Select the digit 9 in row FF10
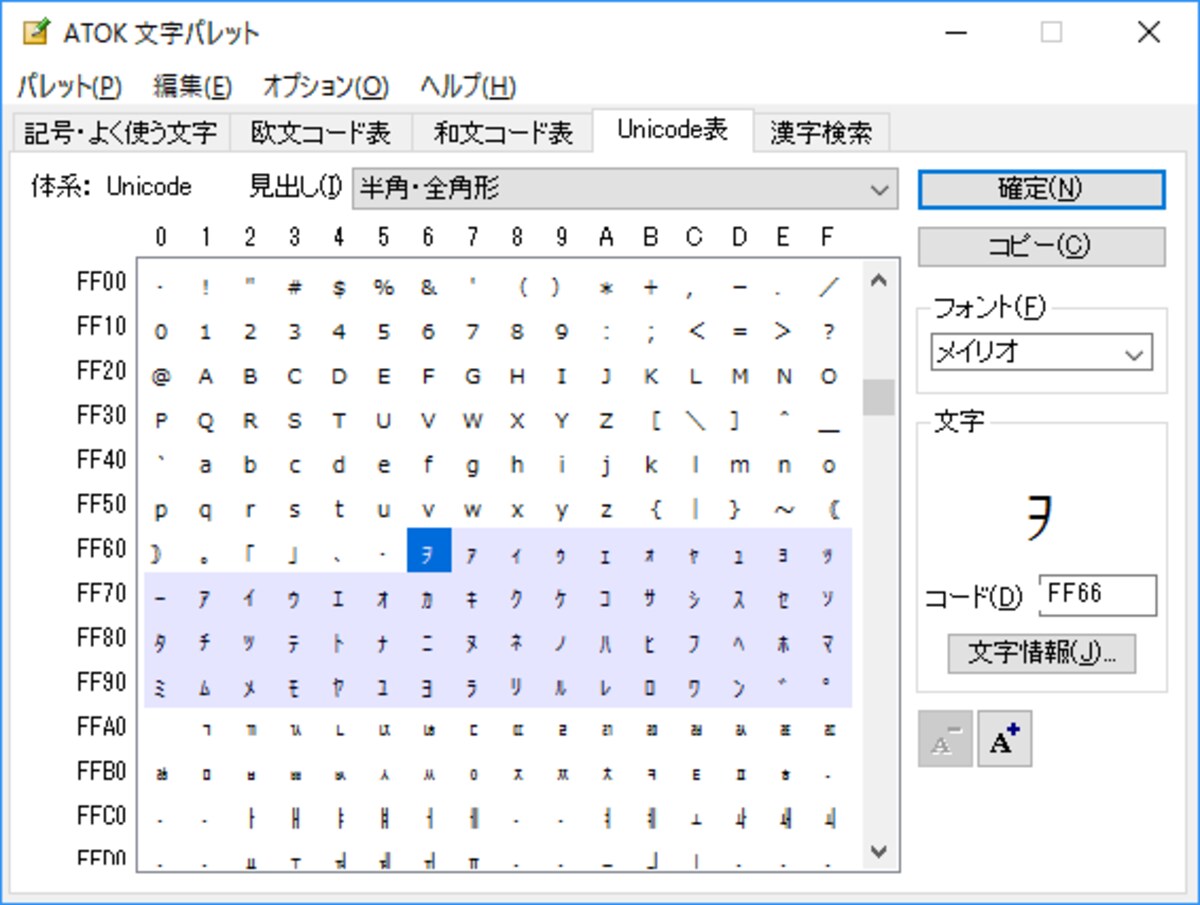 [x=562, y=331]
